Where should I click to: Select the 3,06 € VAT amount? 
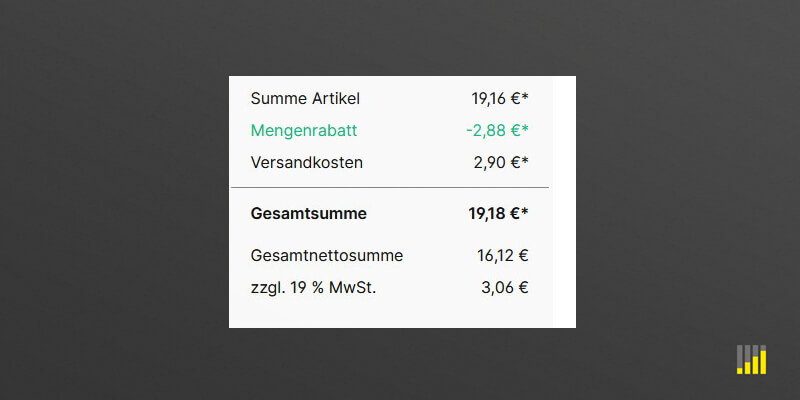click(x=503, y=288)
